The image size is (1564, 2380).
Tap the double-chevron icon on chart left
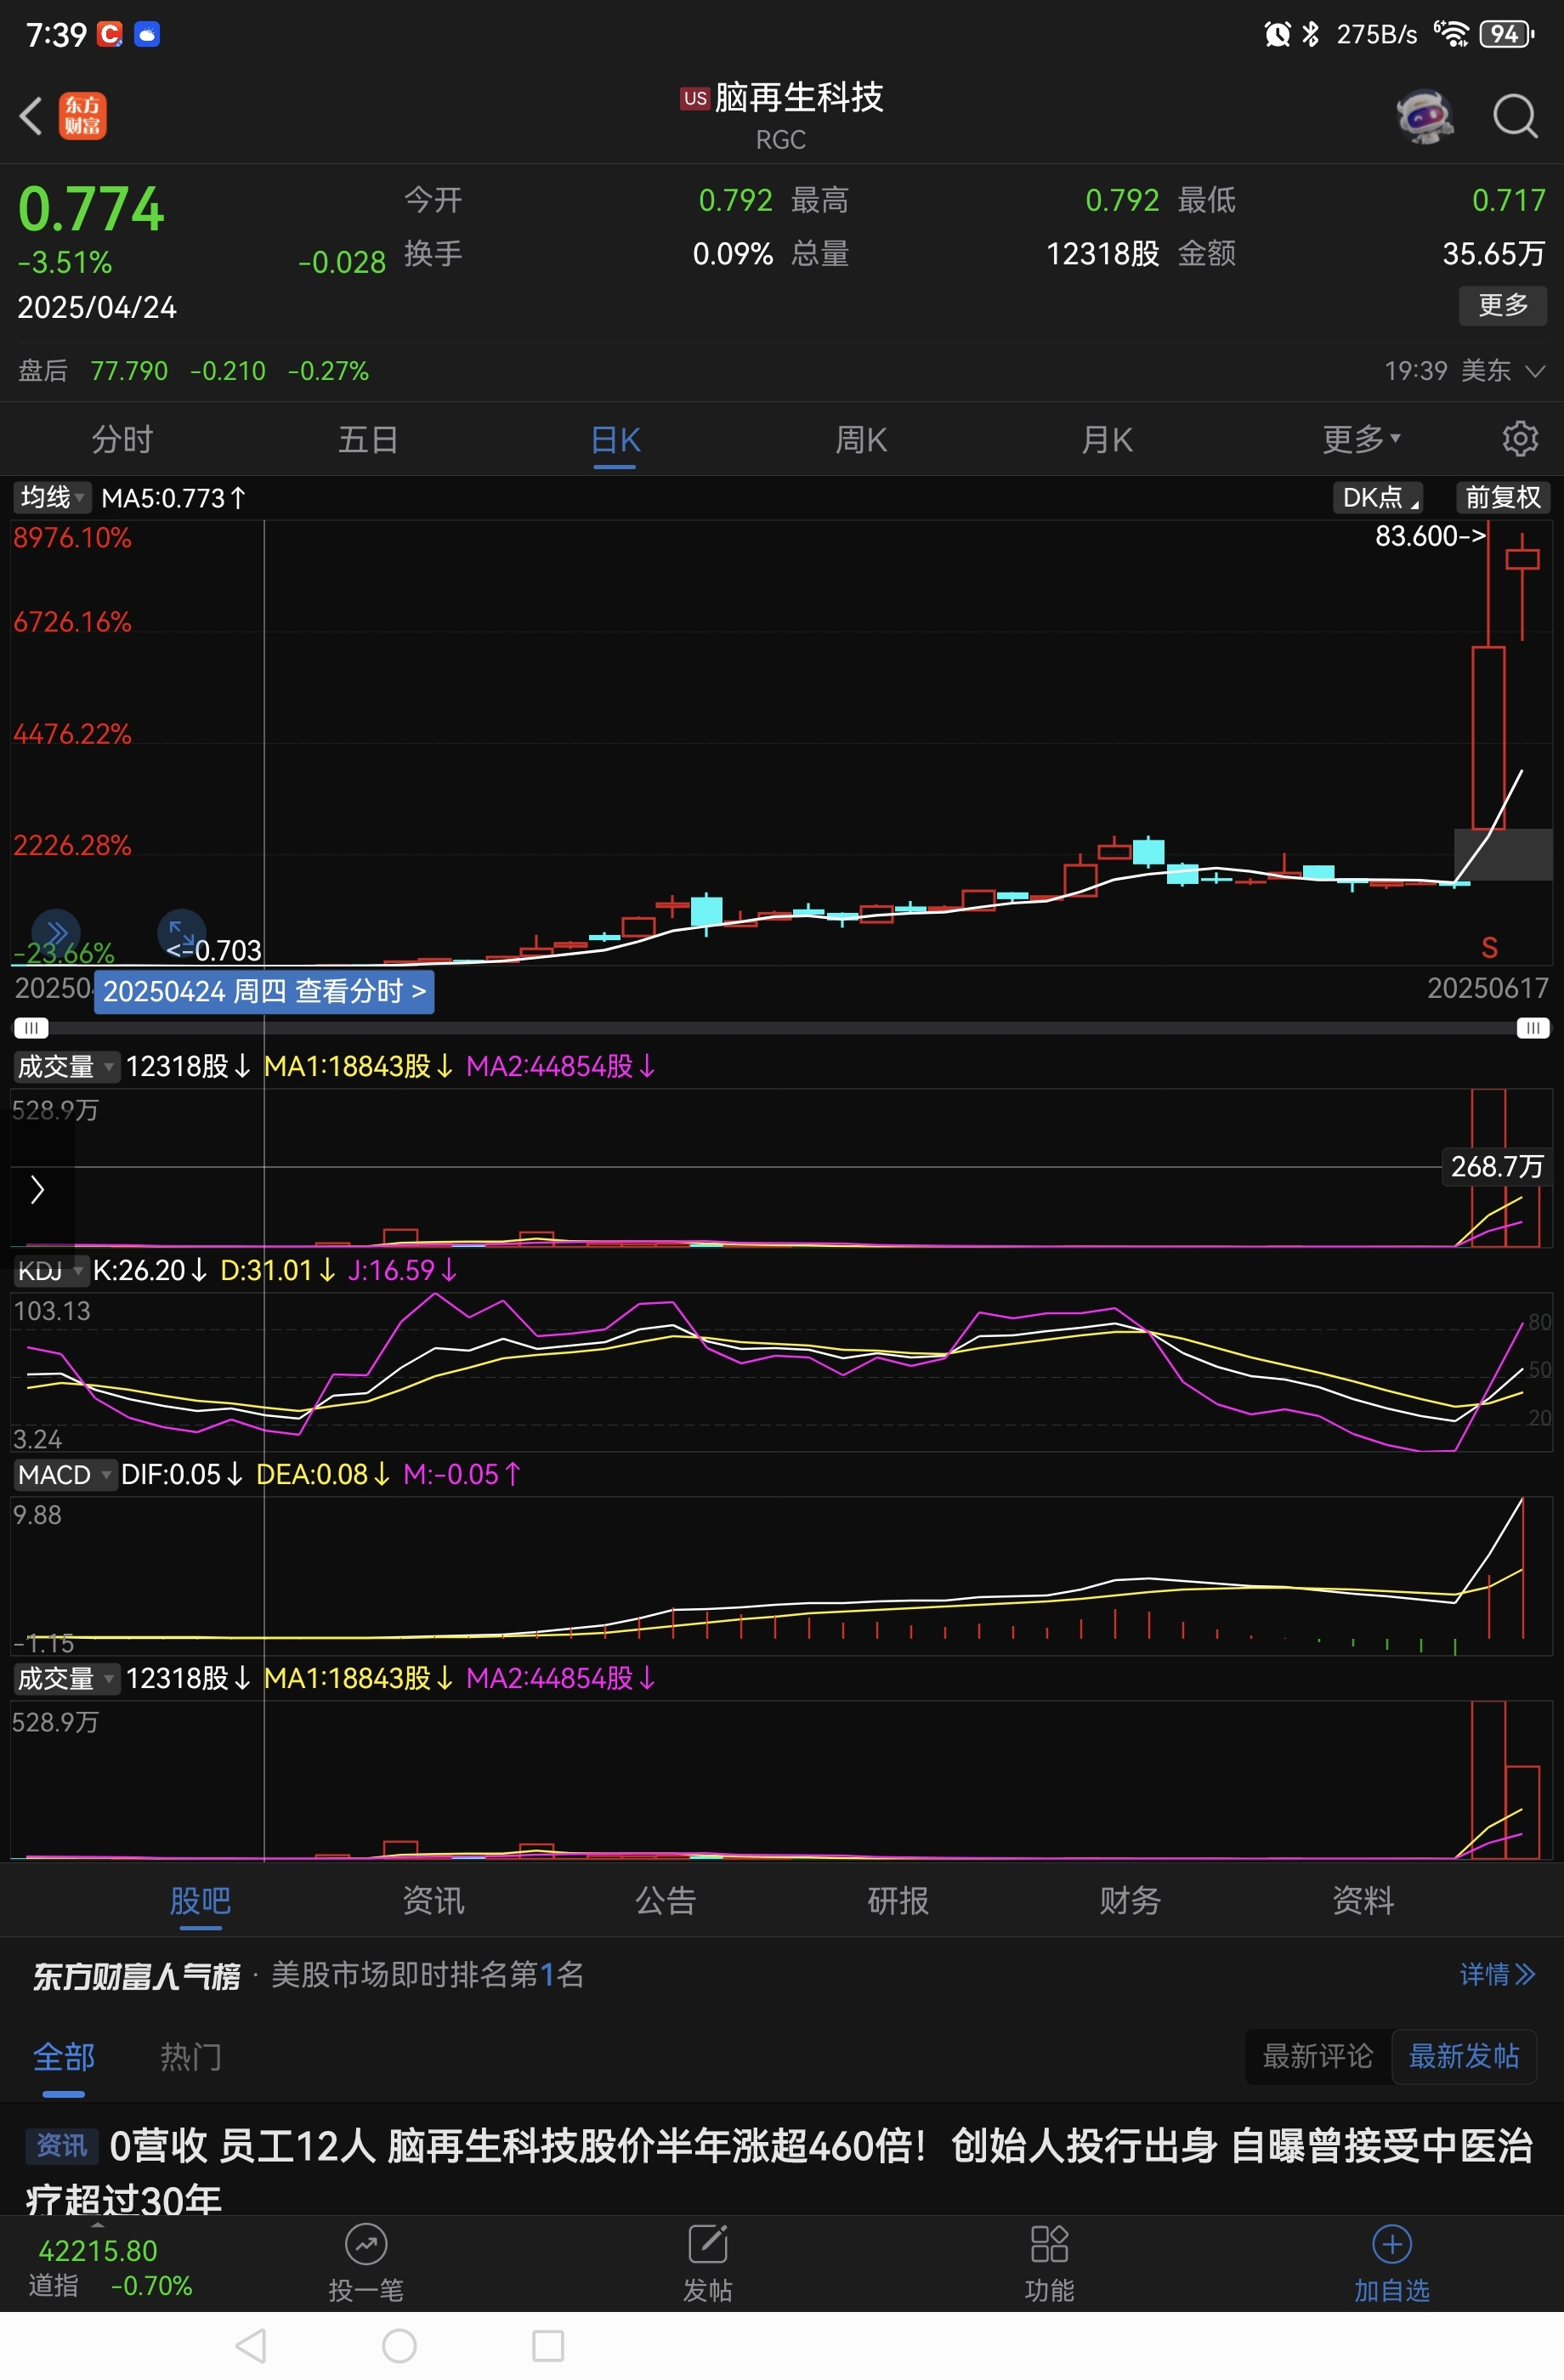[x=56, y=933]
